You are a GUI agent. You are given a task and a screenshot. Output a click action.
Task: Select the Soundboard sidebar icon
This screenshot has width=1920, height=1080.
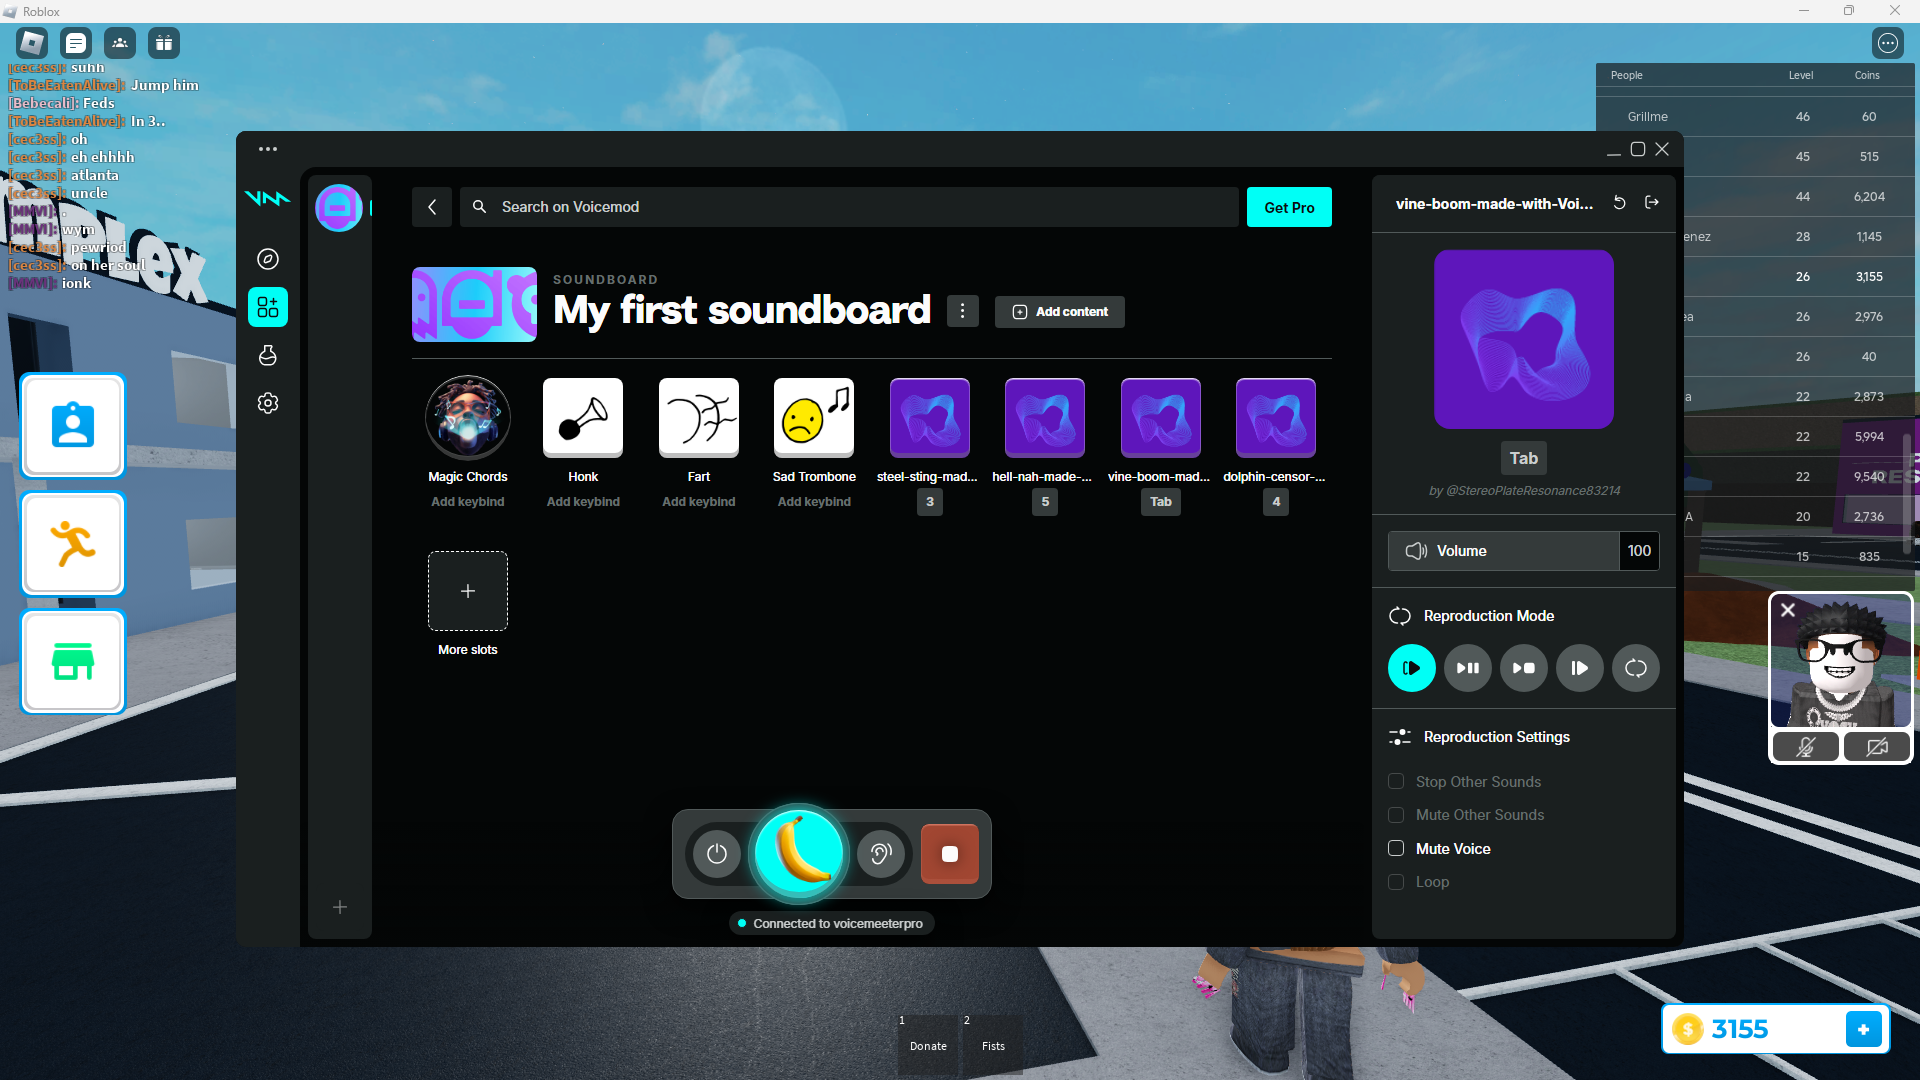click(x=268, y=307)
